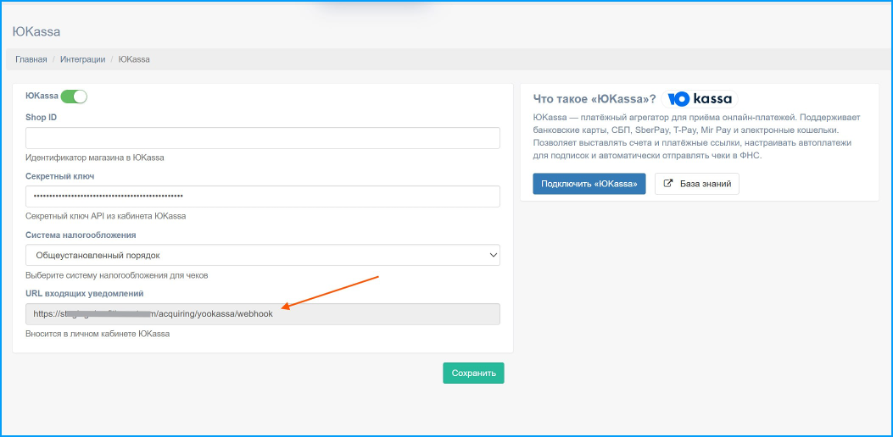Click the Что такое «ЮKassa»? heading

click(x=594, y=99)
